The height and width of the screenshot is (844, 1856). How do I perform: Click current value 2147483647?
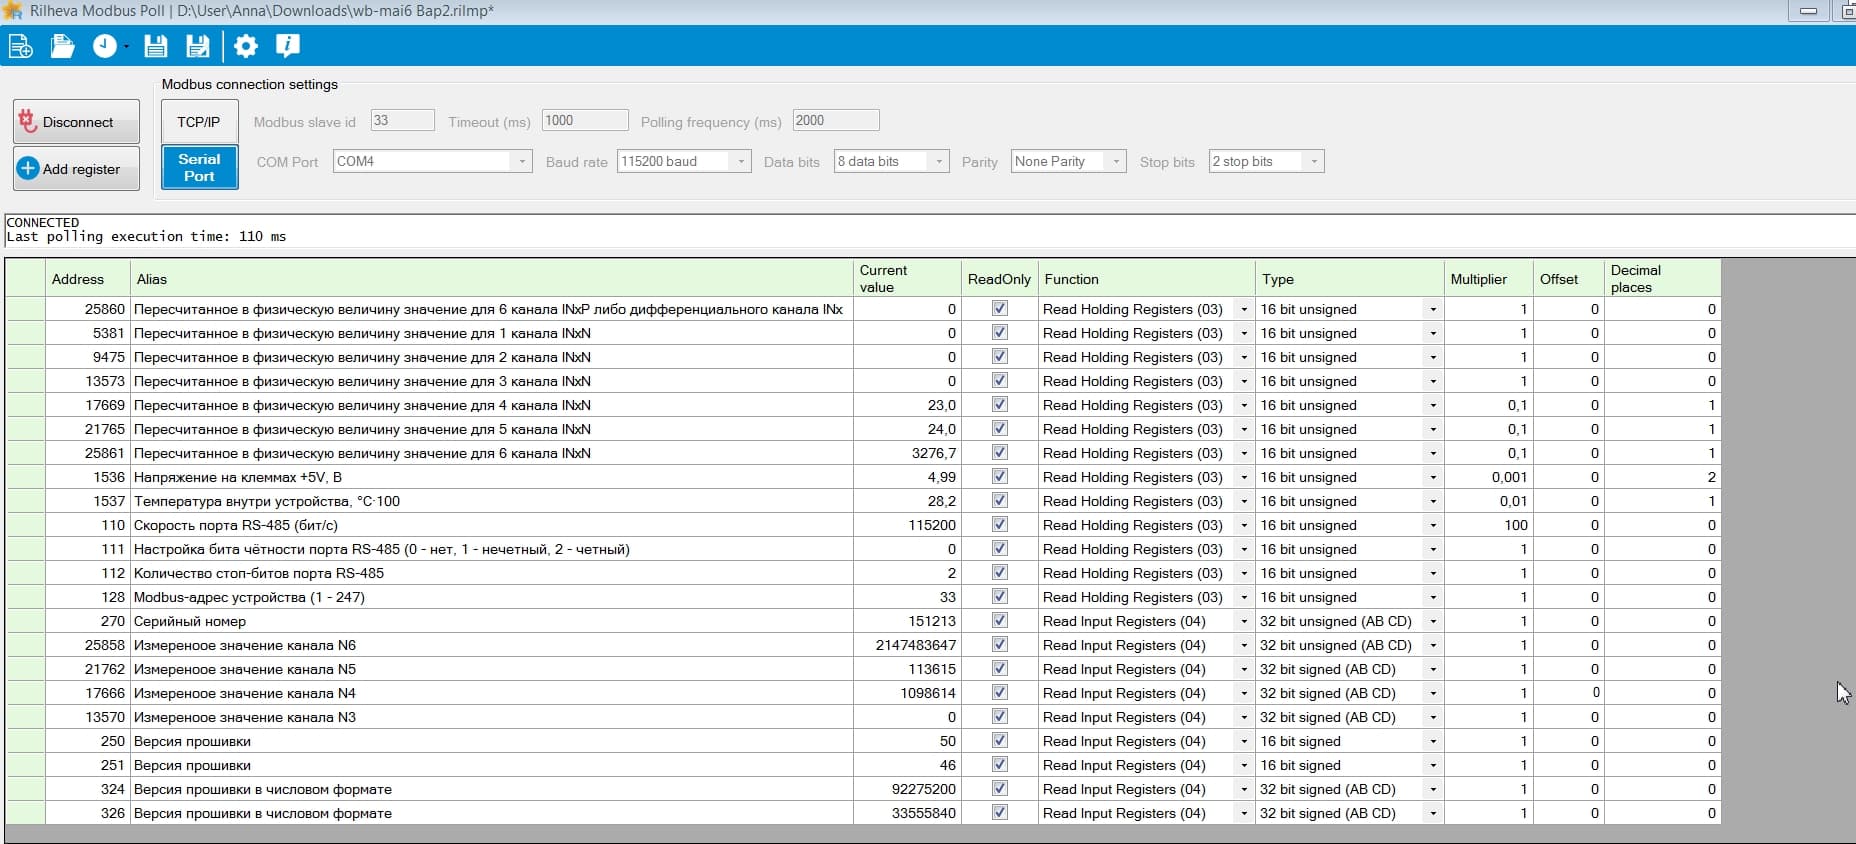pyautogui.click(x=907, y=645)
